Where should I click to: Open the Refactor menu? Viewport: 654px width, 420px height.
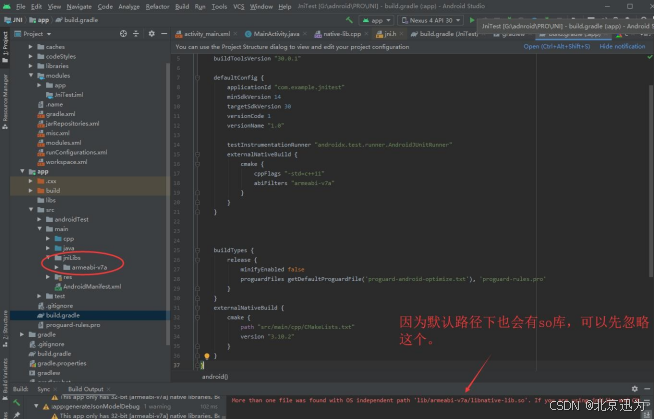(157, 6)
